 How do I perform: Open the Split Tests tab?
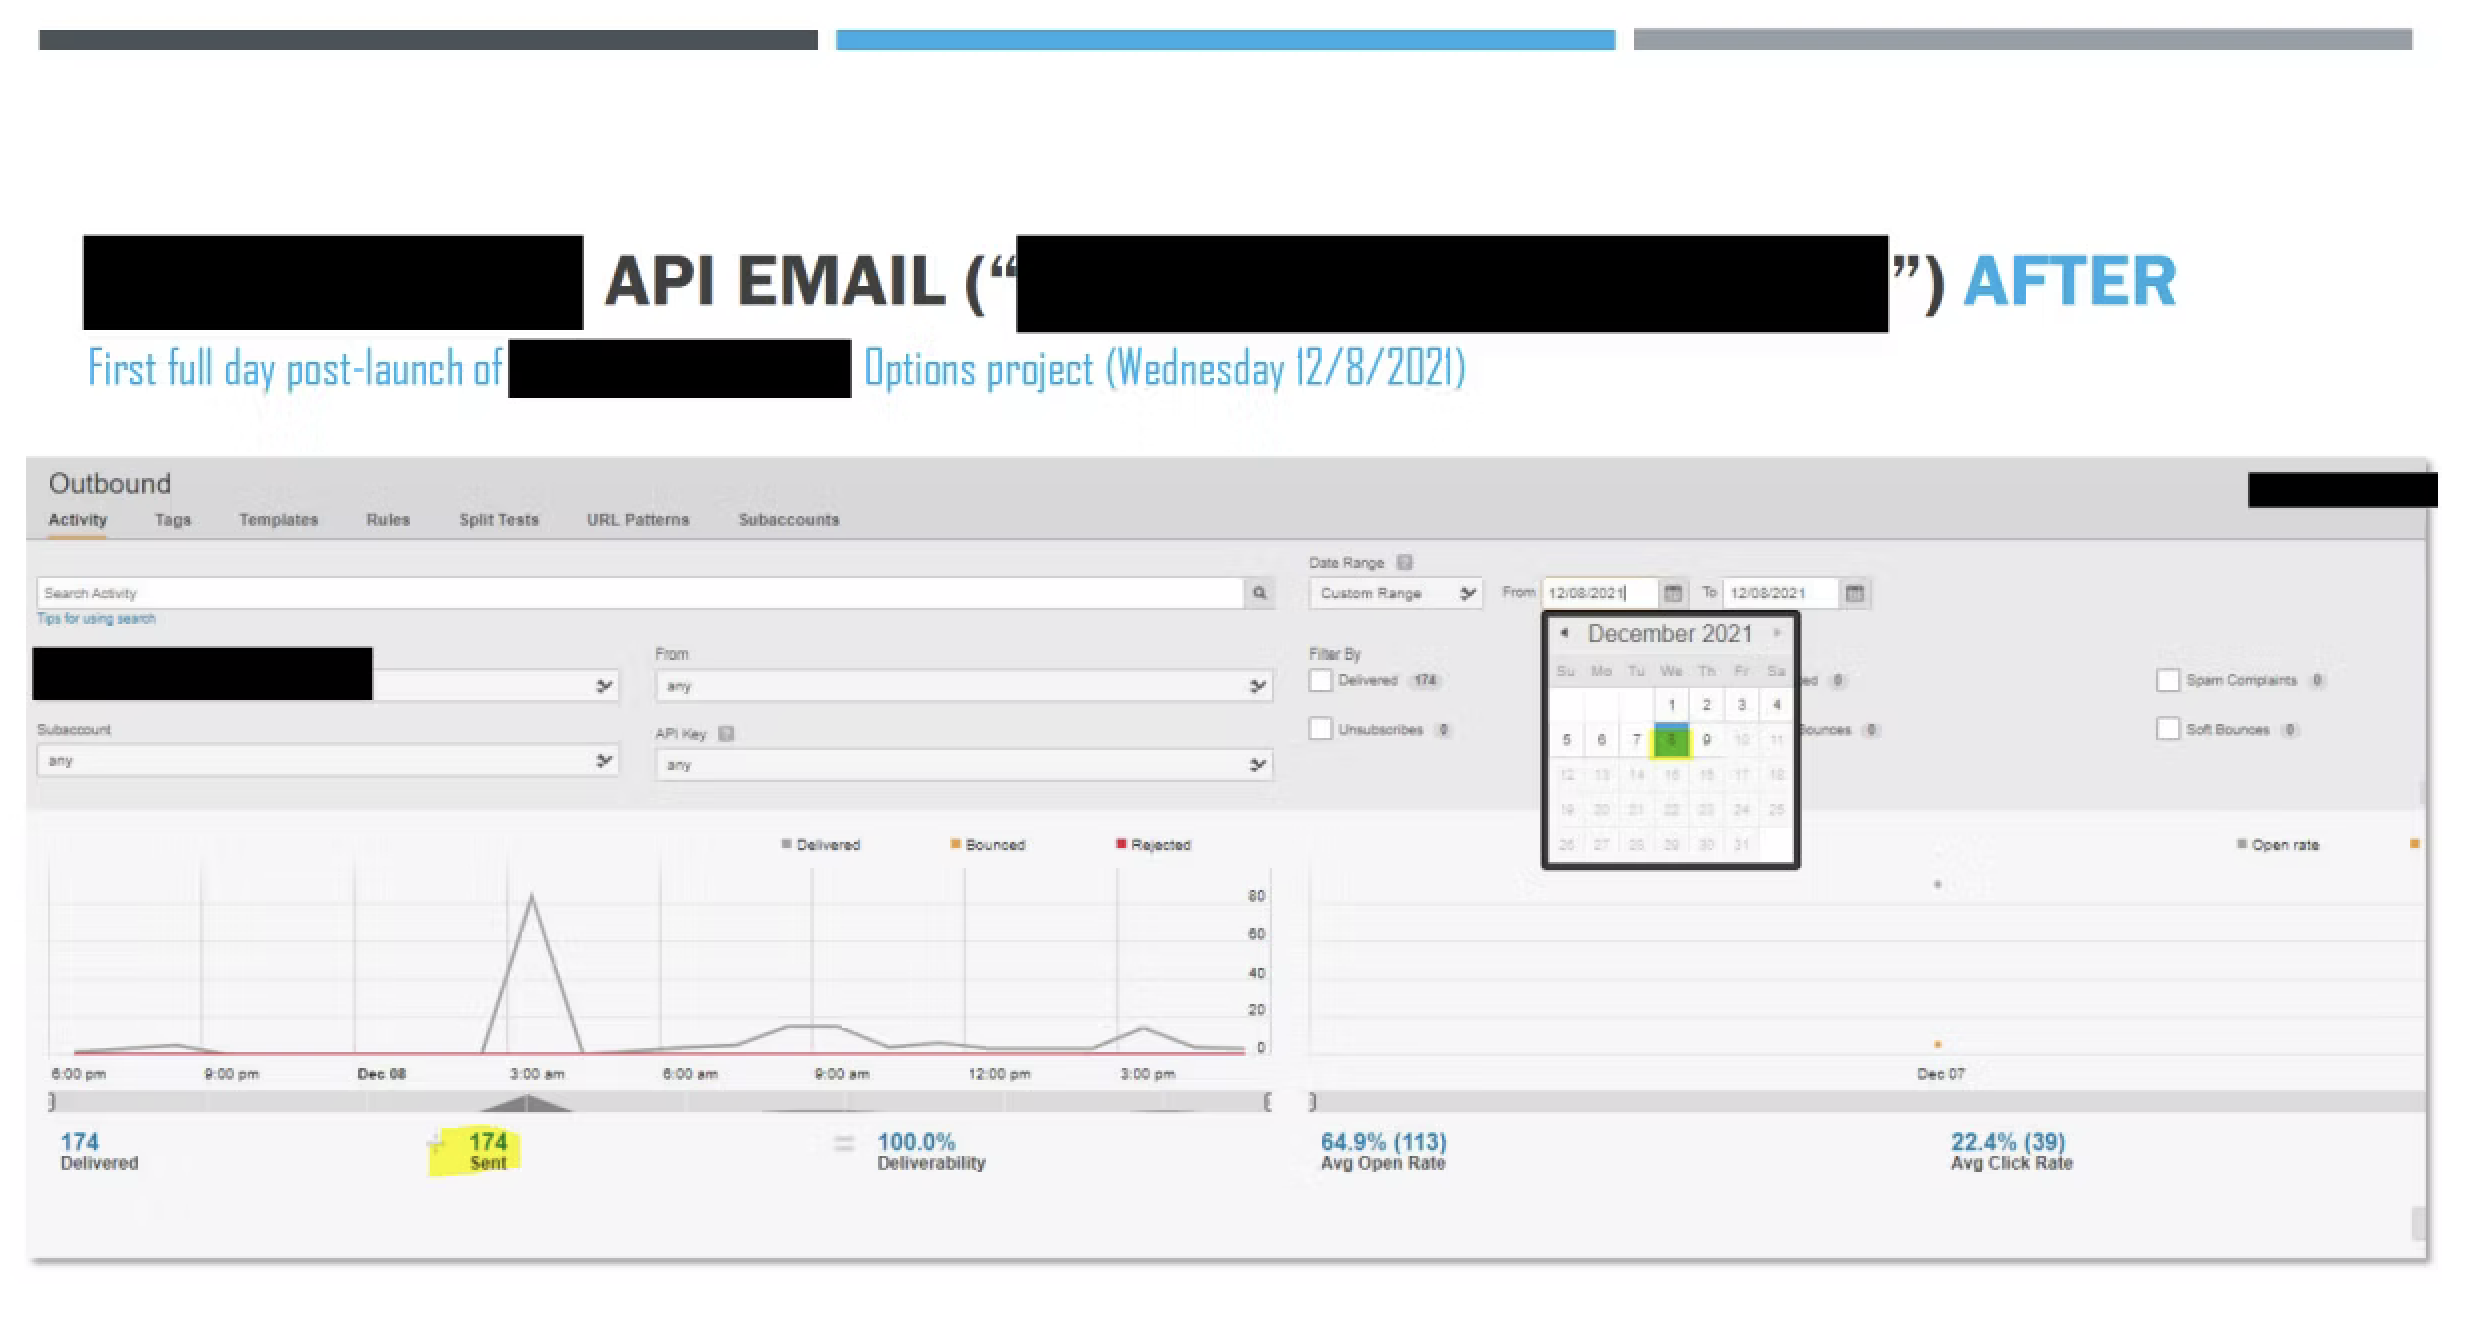click(498, 519)
